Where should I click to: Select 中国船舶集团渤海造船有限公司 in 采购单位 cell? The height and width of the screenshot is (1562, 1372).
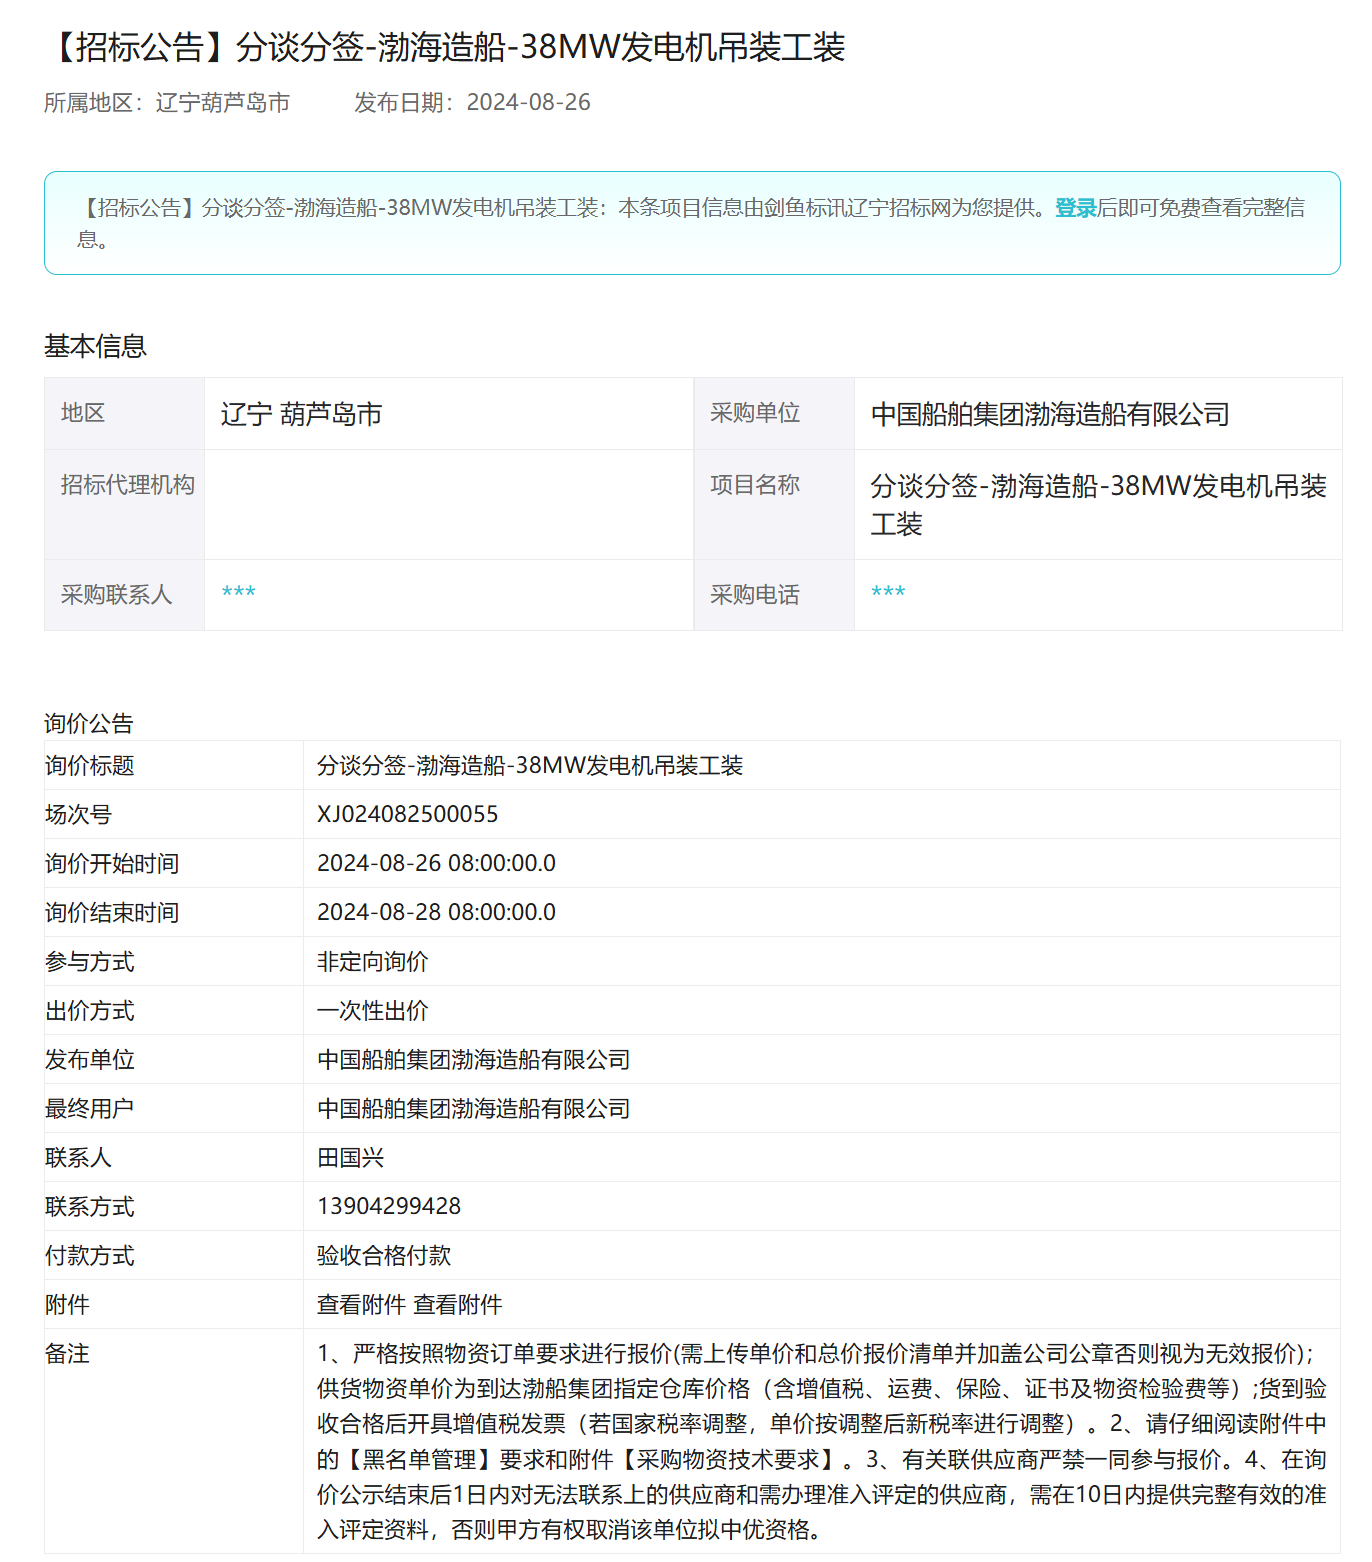(x=1050, y=414)
